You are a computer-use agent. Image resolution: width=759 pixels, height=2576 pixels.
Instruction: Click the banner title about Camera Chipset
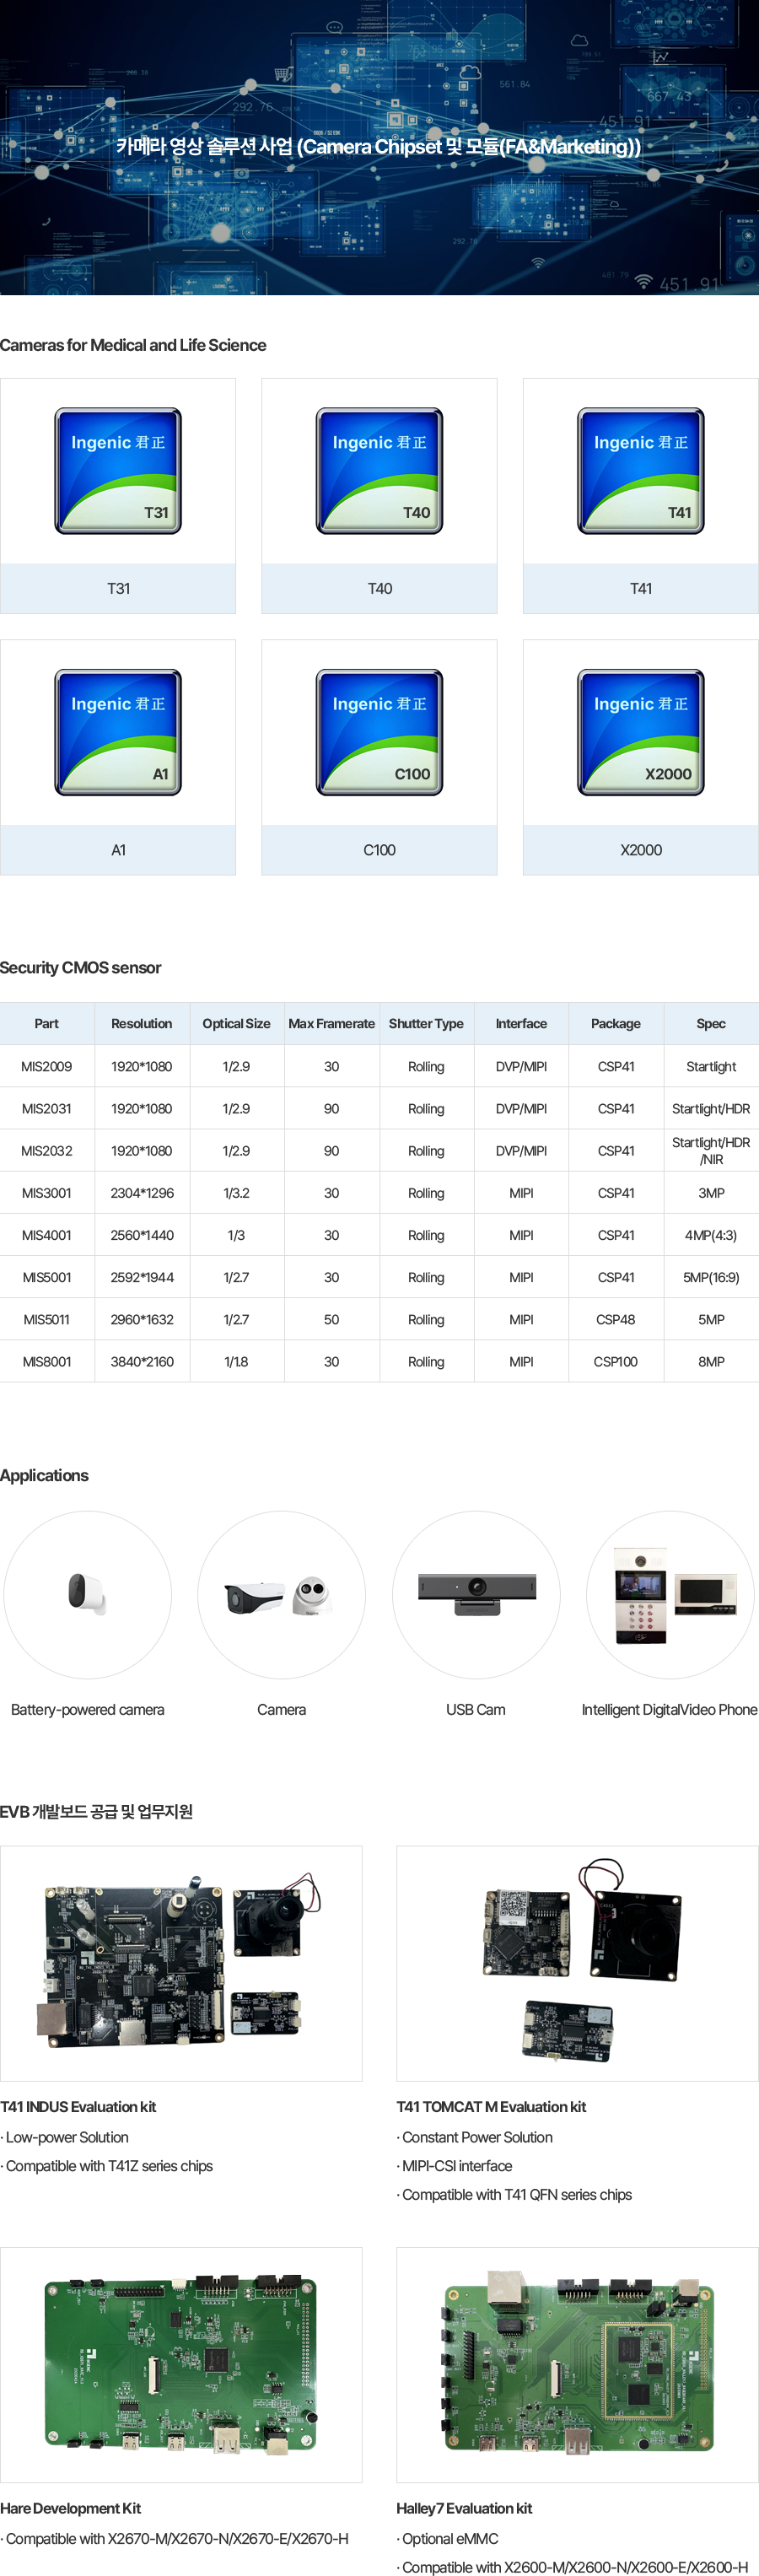tap(379, 147)
